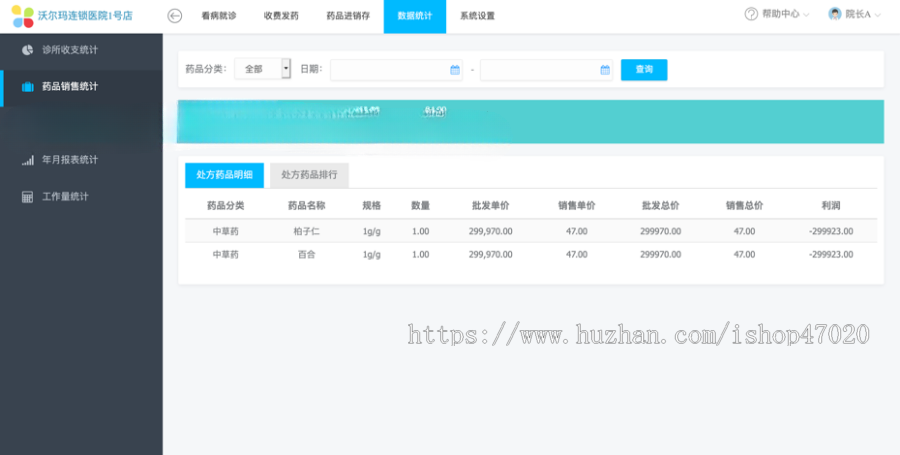The height and width of the screenshot is (455, 900).
Task: Click the end date input field
Action: [546, 70]
